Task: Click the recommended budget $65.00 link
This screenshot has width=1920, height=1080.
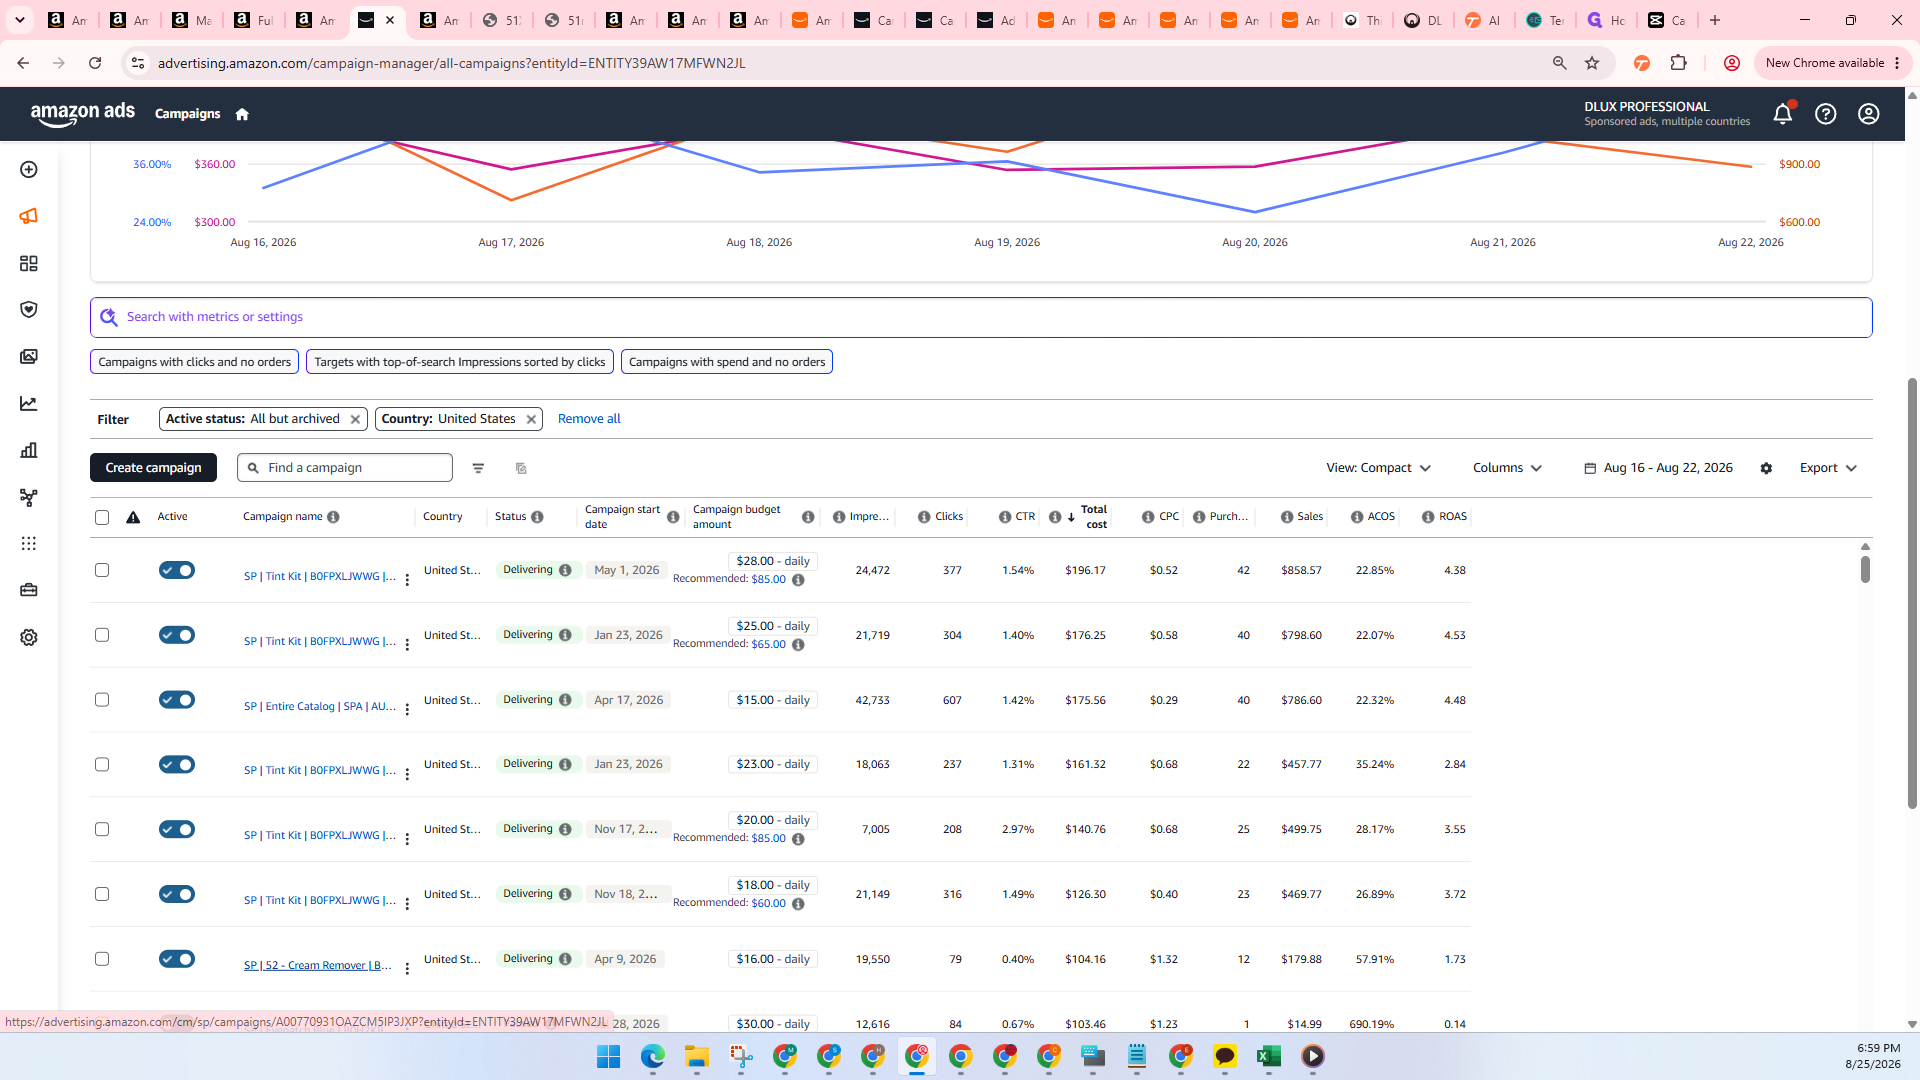Action: tap(768, 644)
